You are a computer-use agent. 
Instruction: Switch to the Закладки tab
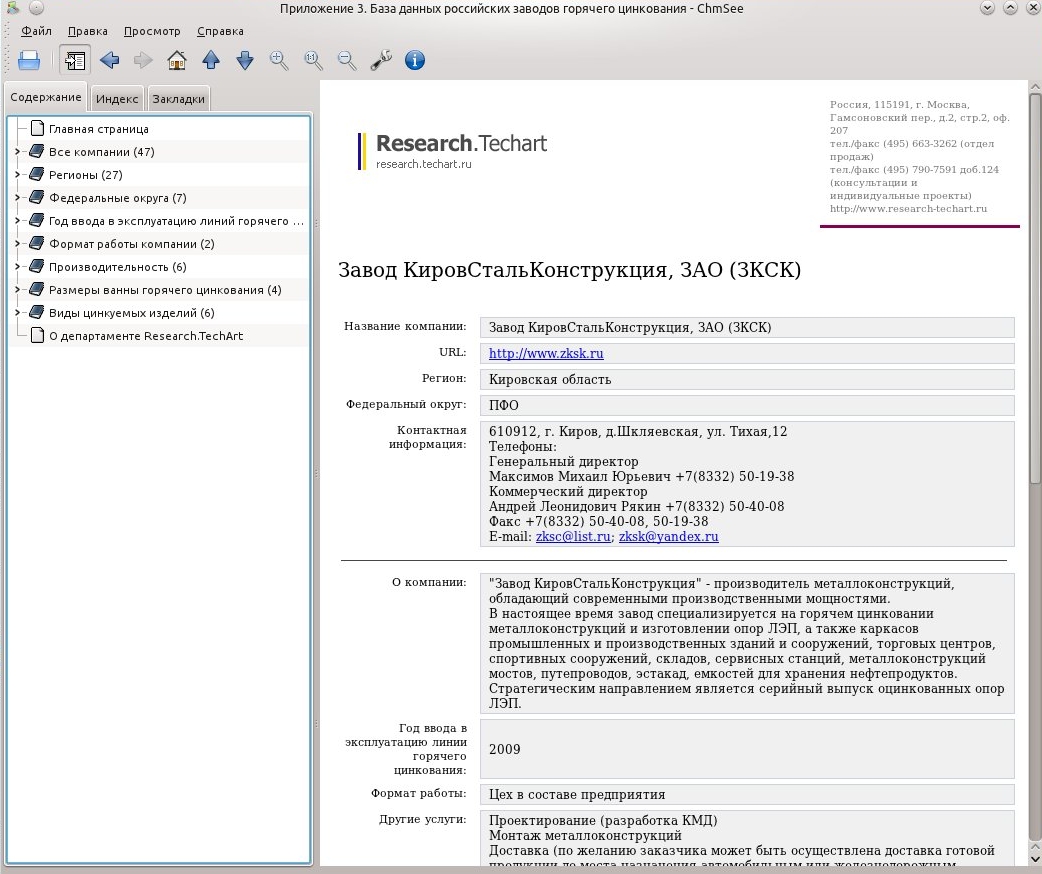click(x=179, y=99)
